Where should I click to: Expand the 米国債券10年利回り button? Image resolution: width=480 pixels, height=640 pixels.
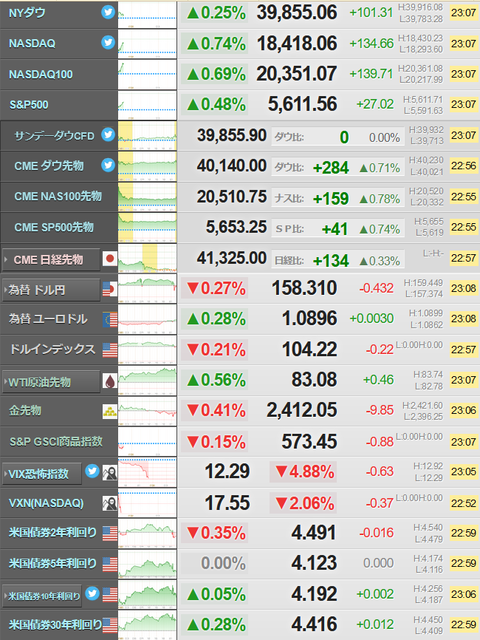click(x=42, y=596)
